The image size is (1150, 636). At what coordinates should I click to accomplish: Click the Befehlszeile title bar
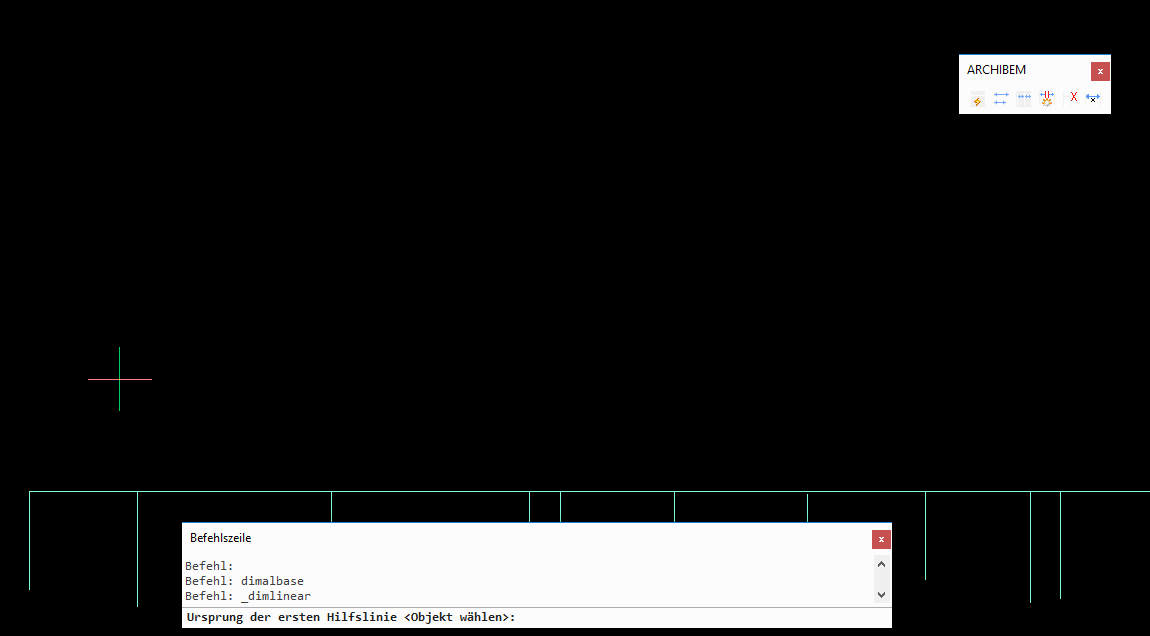point(500,538)
